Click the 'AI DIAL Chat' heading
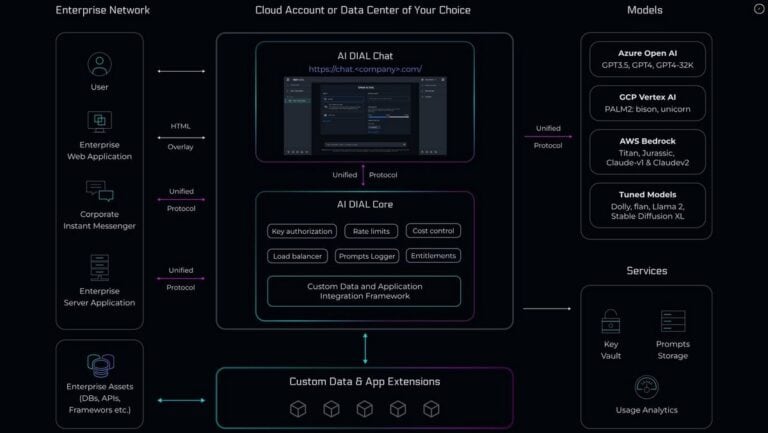 coord(365,56)
